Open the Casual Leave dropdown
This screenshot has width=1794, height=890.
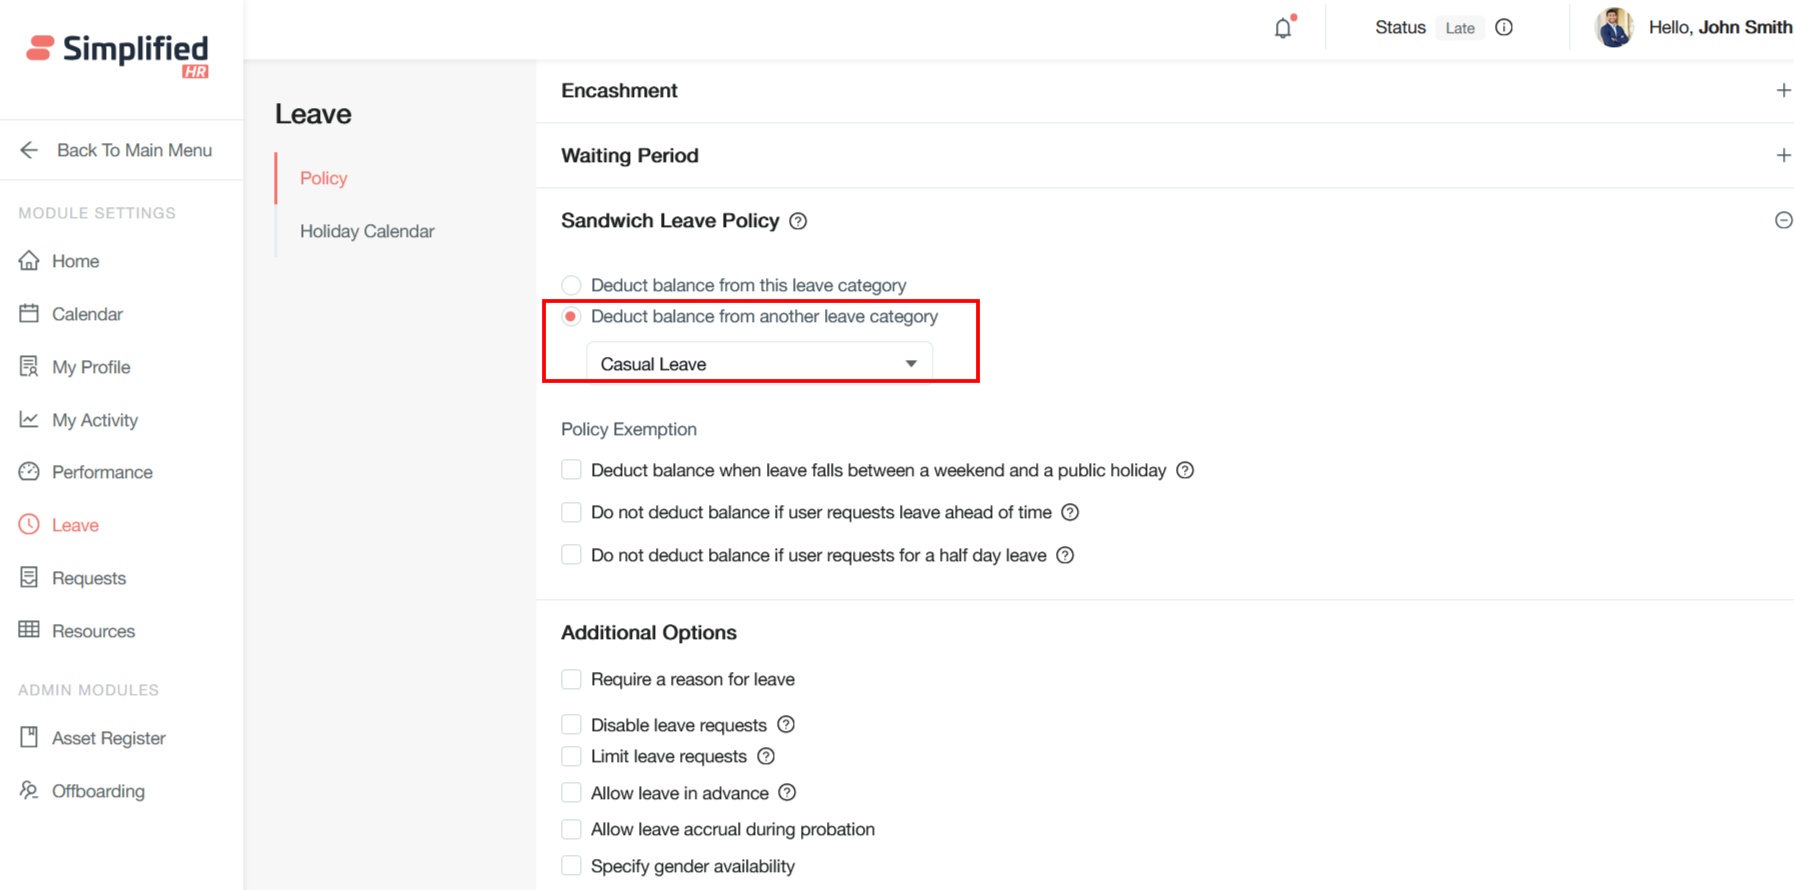pos(759,364)
